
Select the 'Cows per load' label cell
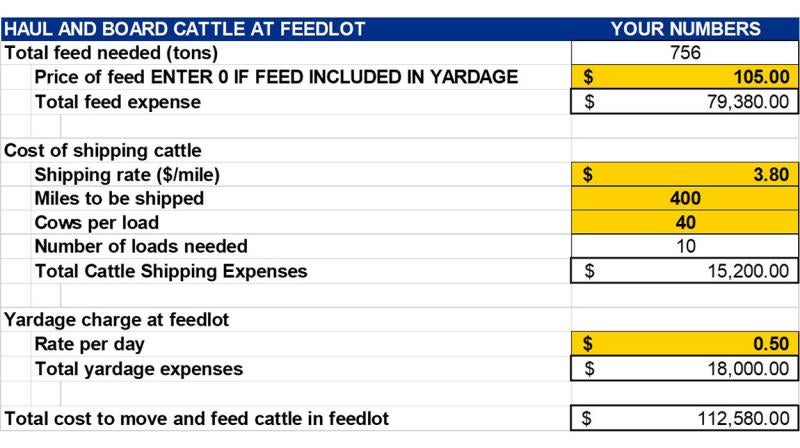coord(97,222)
